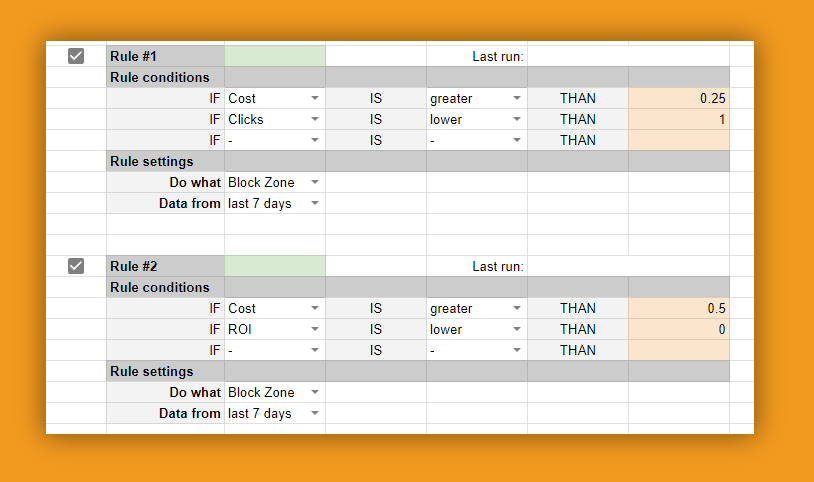Expand Rule #2 Block Zone action dropdown
The height and width of the screenshot is (482, 814).
[x=315, y=392]
